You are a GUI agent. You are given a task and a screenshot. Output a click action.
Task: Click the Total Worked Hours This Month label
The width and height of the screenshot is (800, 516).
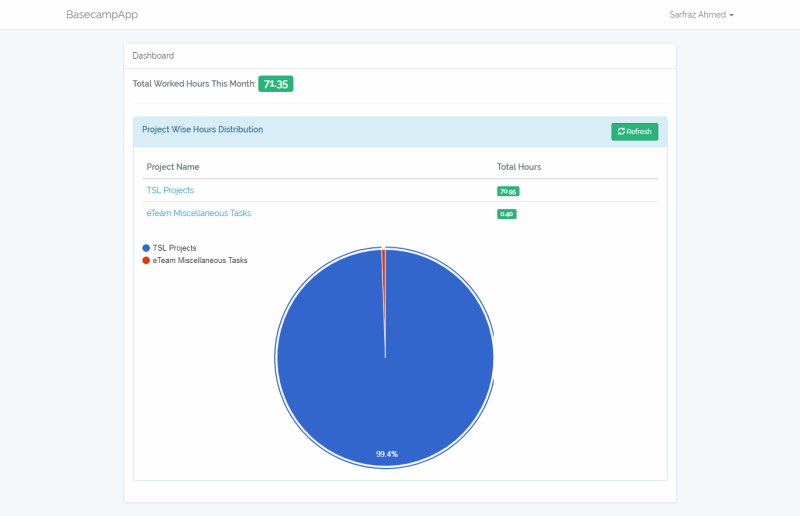click(x=194, y=84)
